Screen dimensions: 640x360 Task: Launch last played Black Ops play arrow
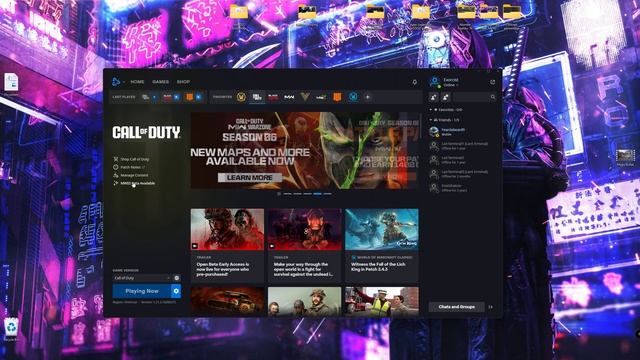[x=177, y=97]
